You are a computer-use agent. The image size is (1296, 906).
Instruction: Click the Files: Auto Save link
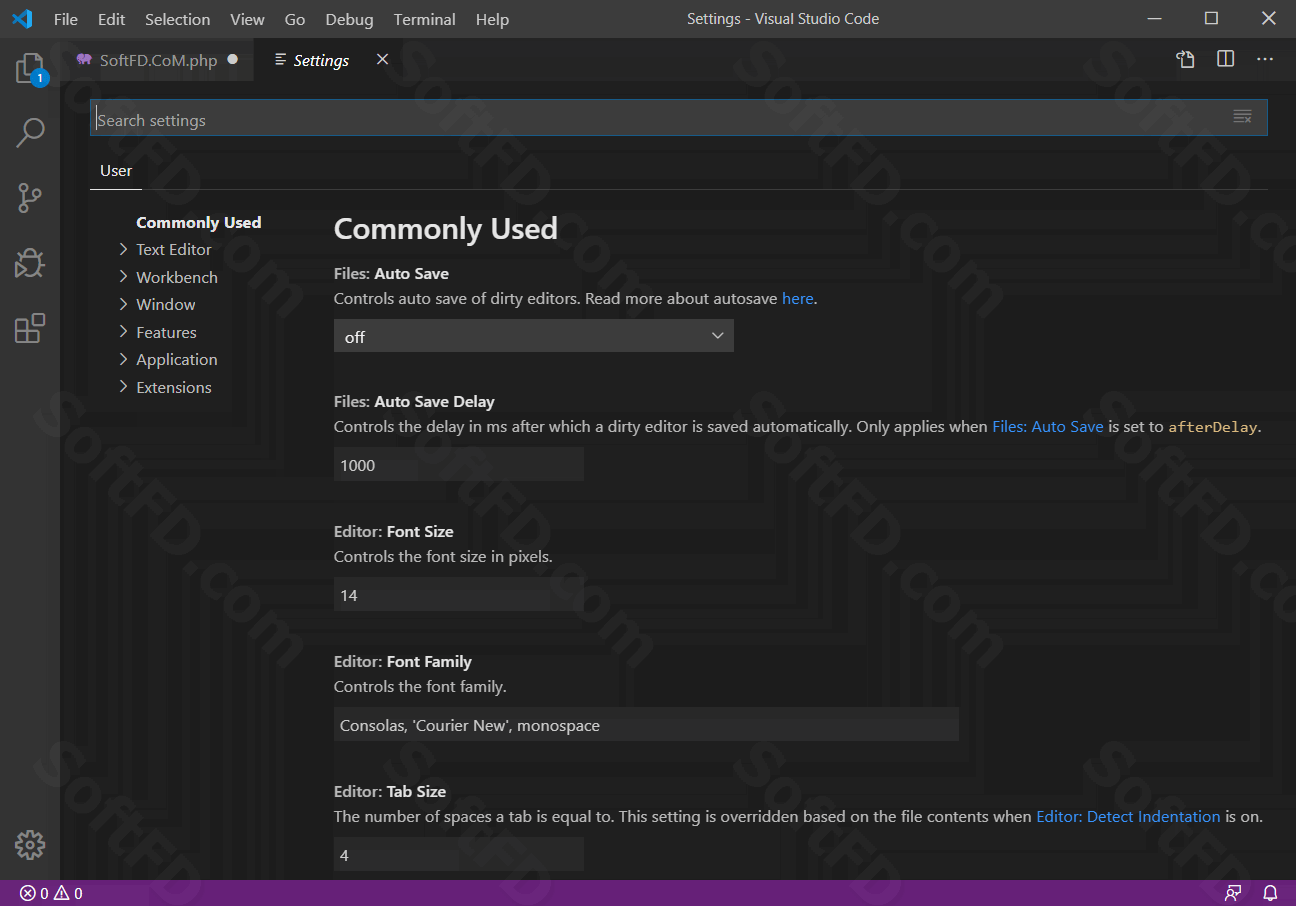[1047, 426]
